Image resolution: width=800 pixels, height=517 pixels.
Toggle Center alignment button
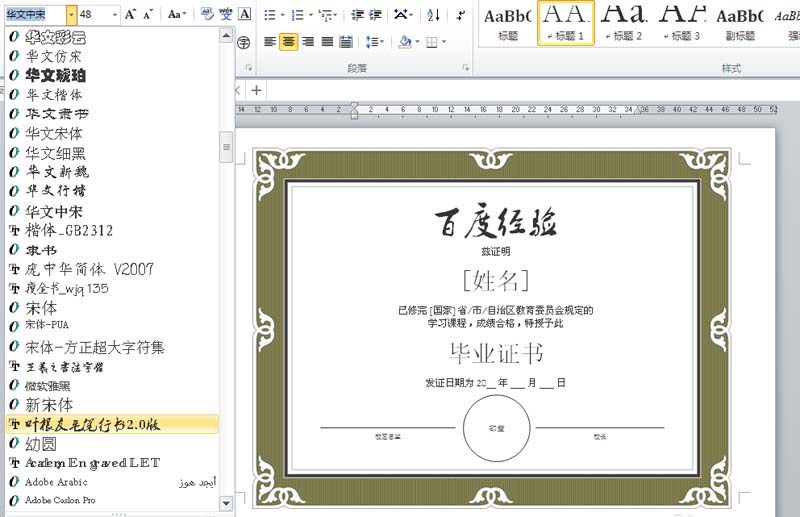(x=289, y=42)
